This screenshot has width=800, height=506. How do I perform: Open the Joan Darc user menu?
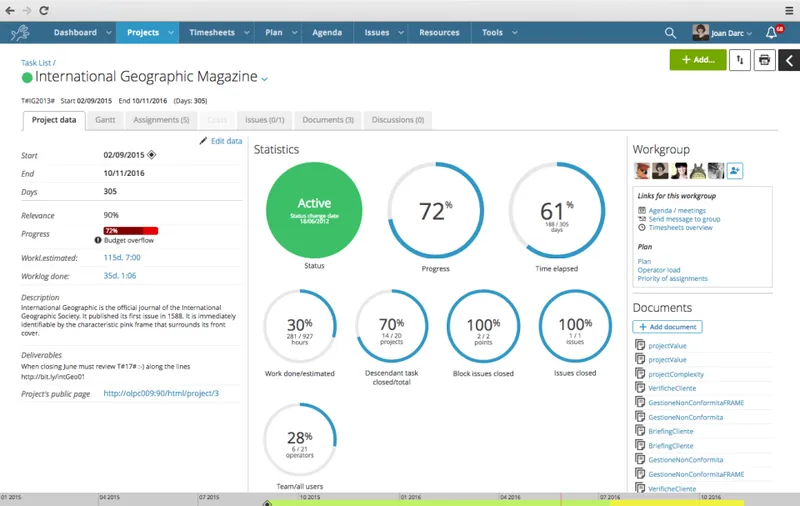[722, 33]
